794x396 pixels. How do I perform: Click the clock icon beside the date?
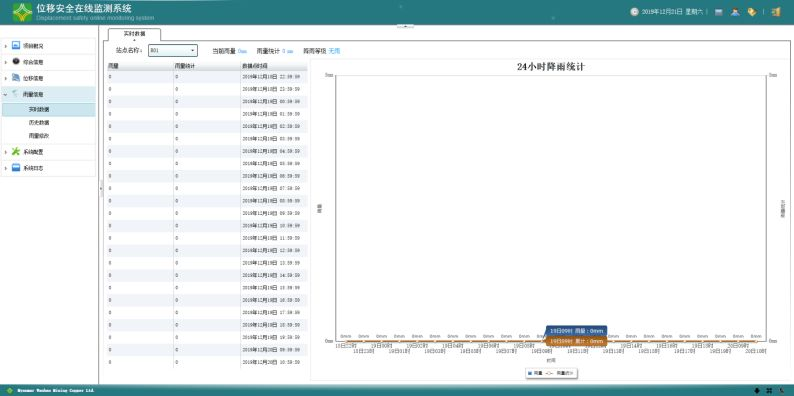pos(634,12)
